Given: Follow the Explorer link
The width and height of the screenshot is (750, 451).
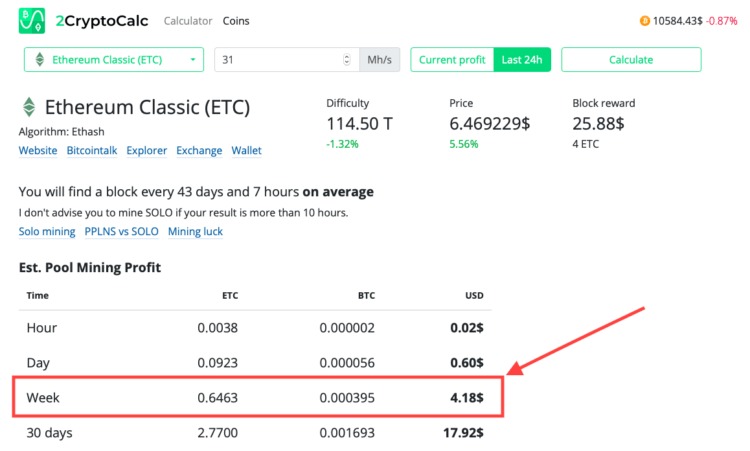Looking at the screenshot, I should (146, 150).
